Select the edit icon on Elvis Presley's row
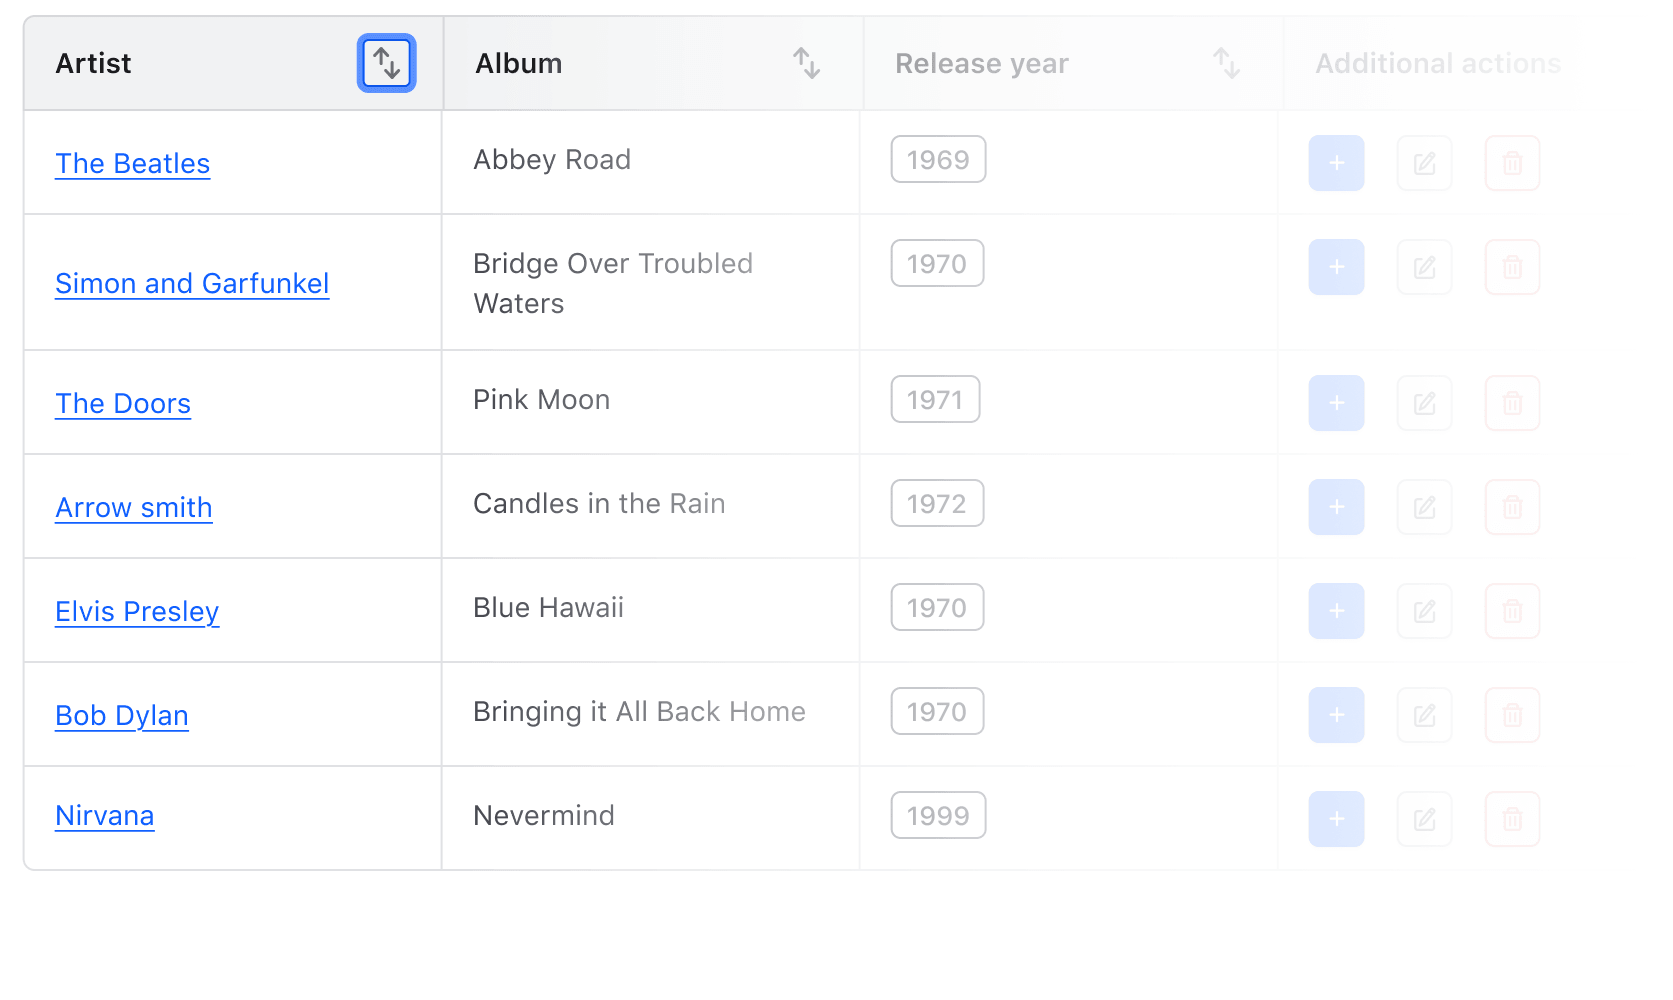The width and height of the screenshot is (1673, 1000). pyautogui.click(x=1424, y=611)
